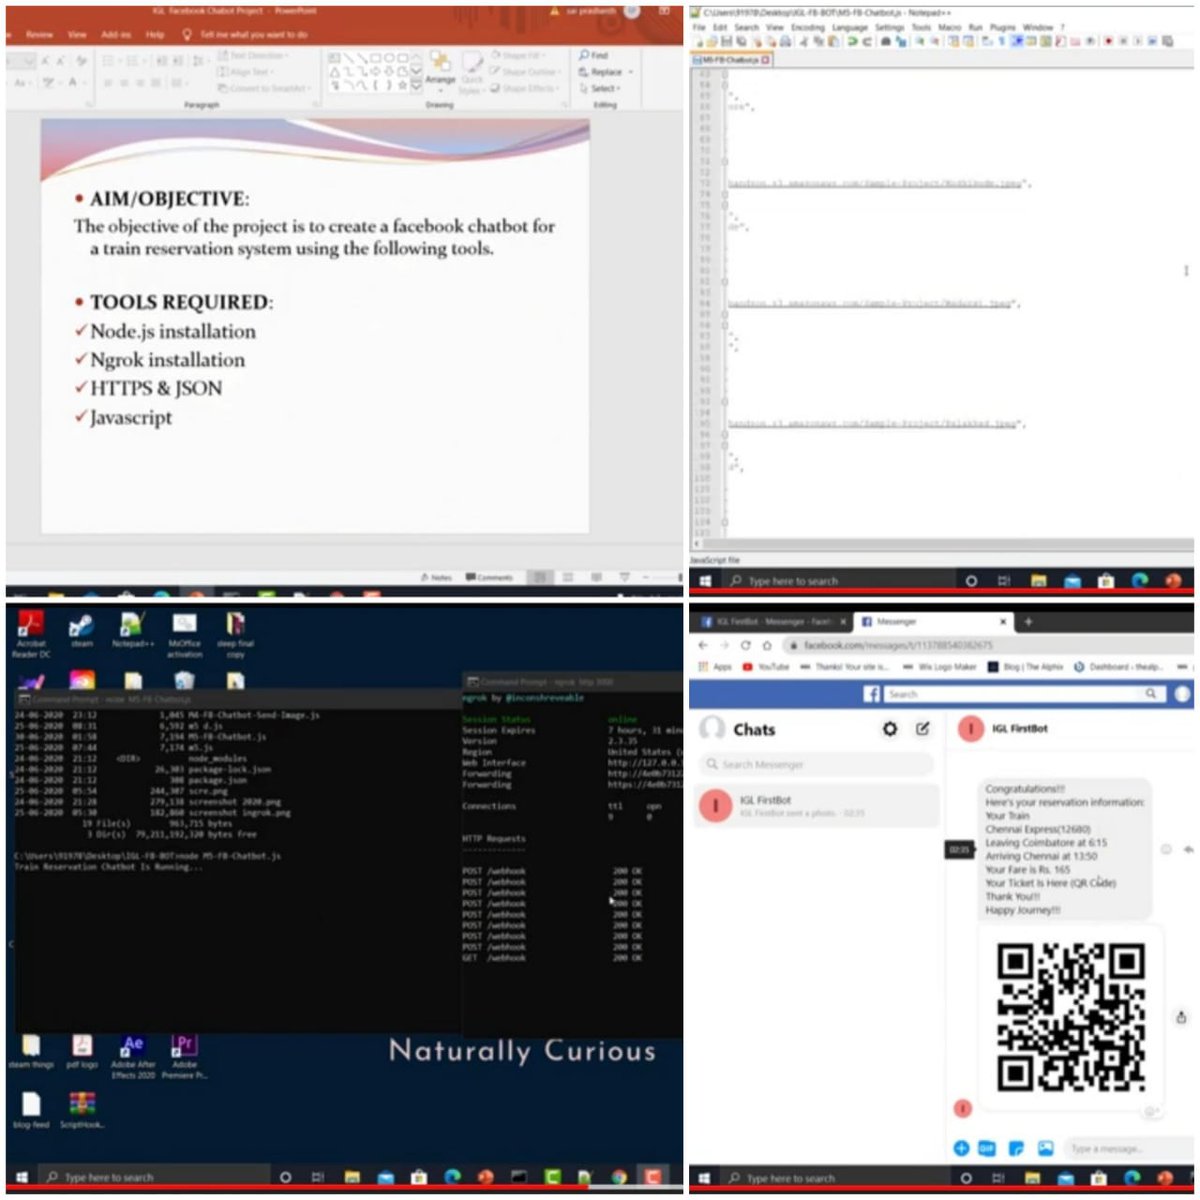The width and height of the screenshot is (1200, 1200).
Task: Click Convert to SmartArt
Action: [x=265, y=88]
